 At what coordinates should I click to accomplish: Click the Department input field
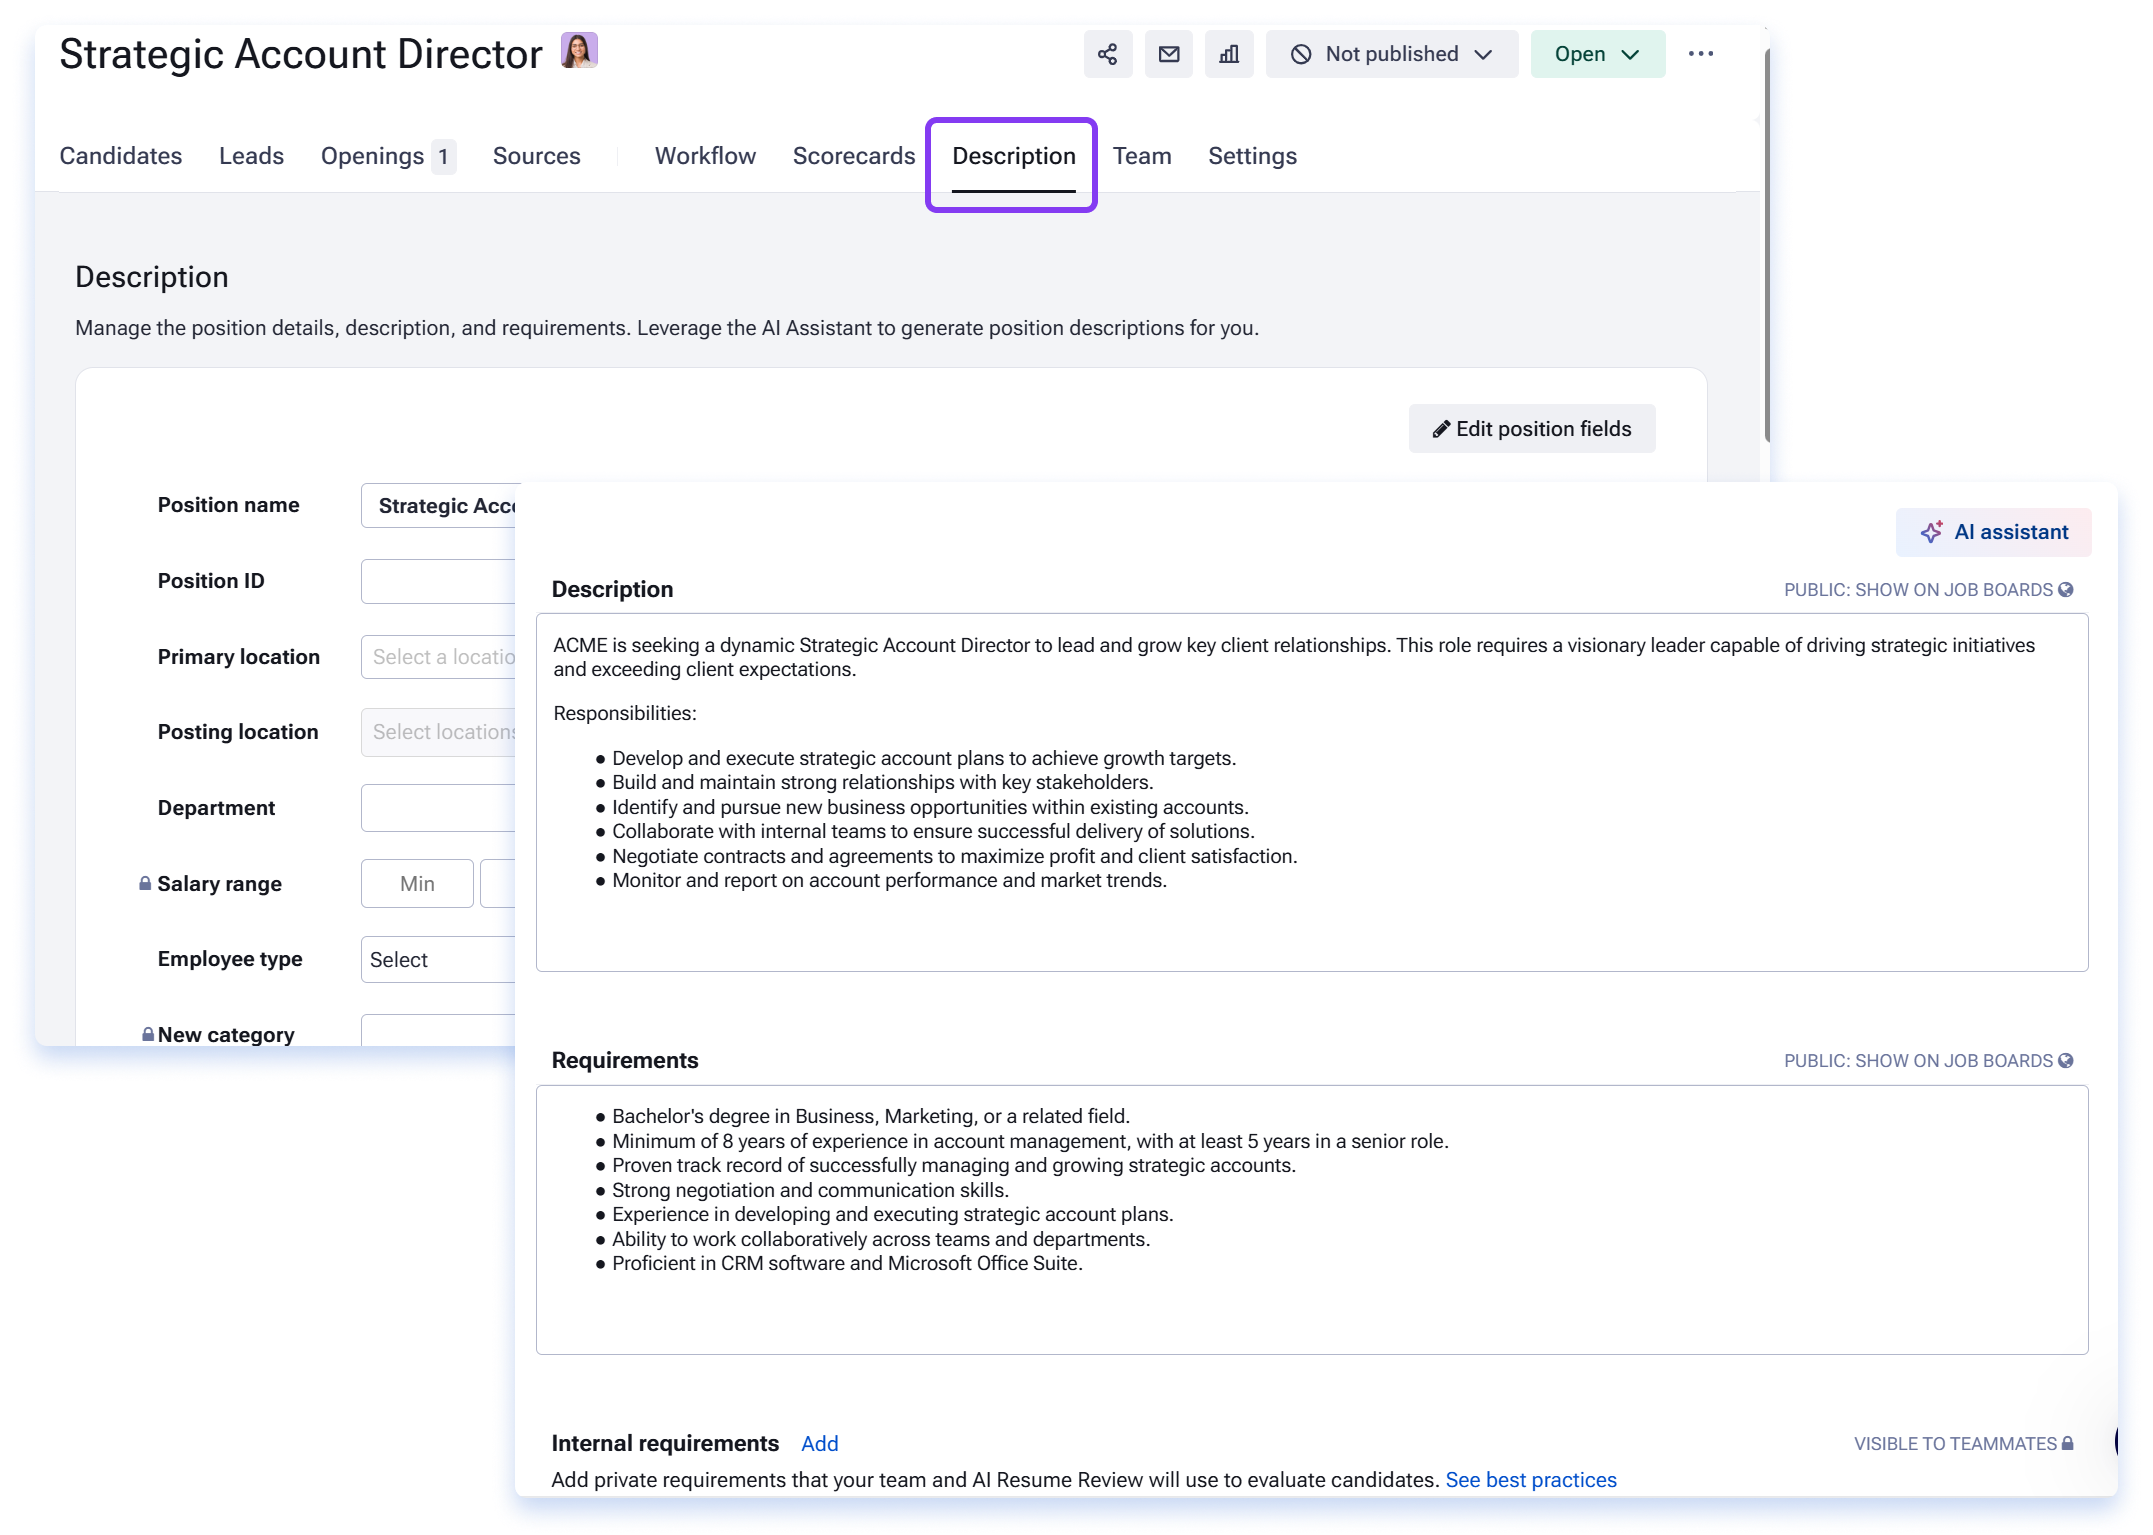click(x=439, y=808)
